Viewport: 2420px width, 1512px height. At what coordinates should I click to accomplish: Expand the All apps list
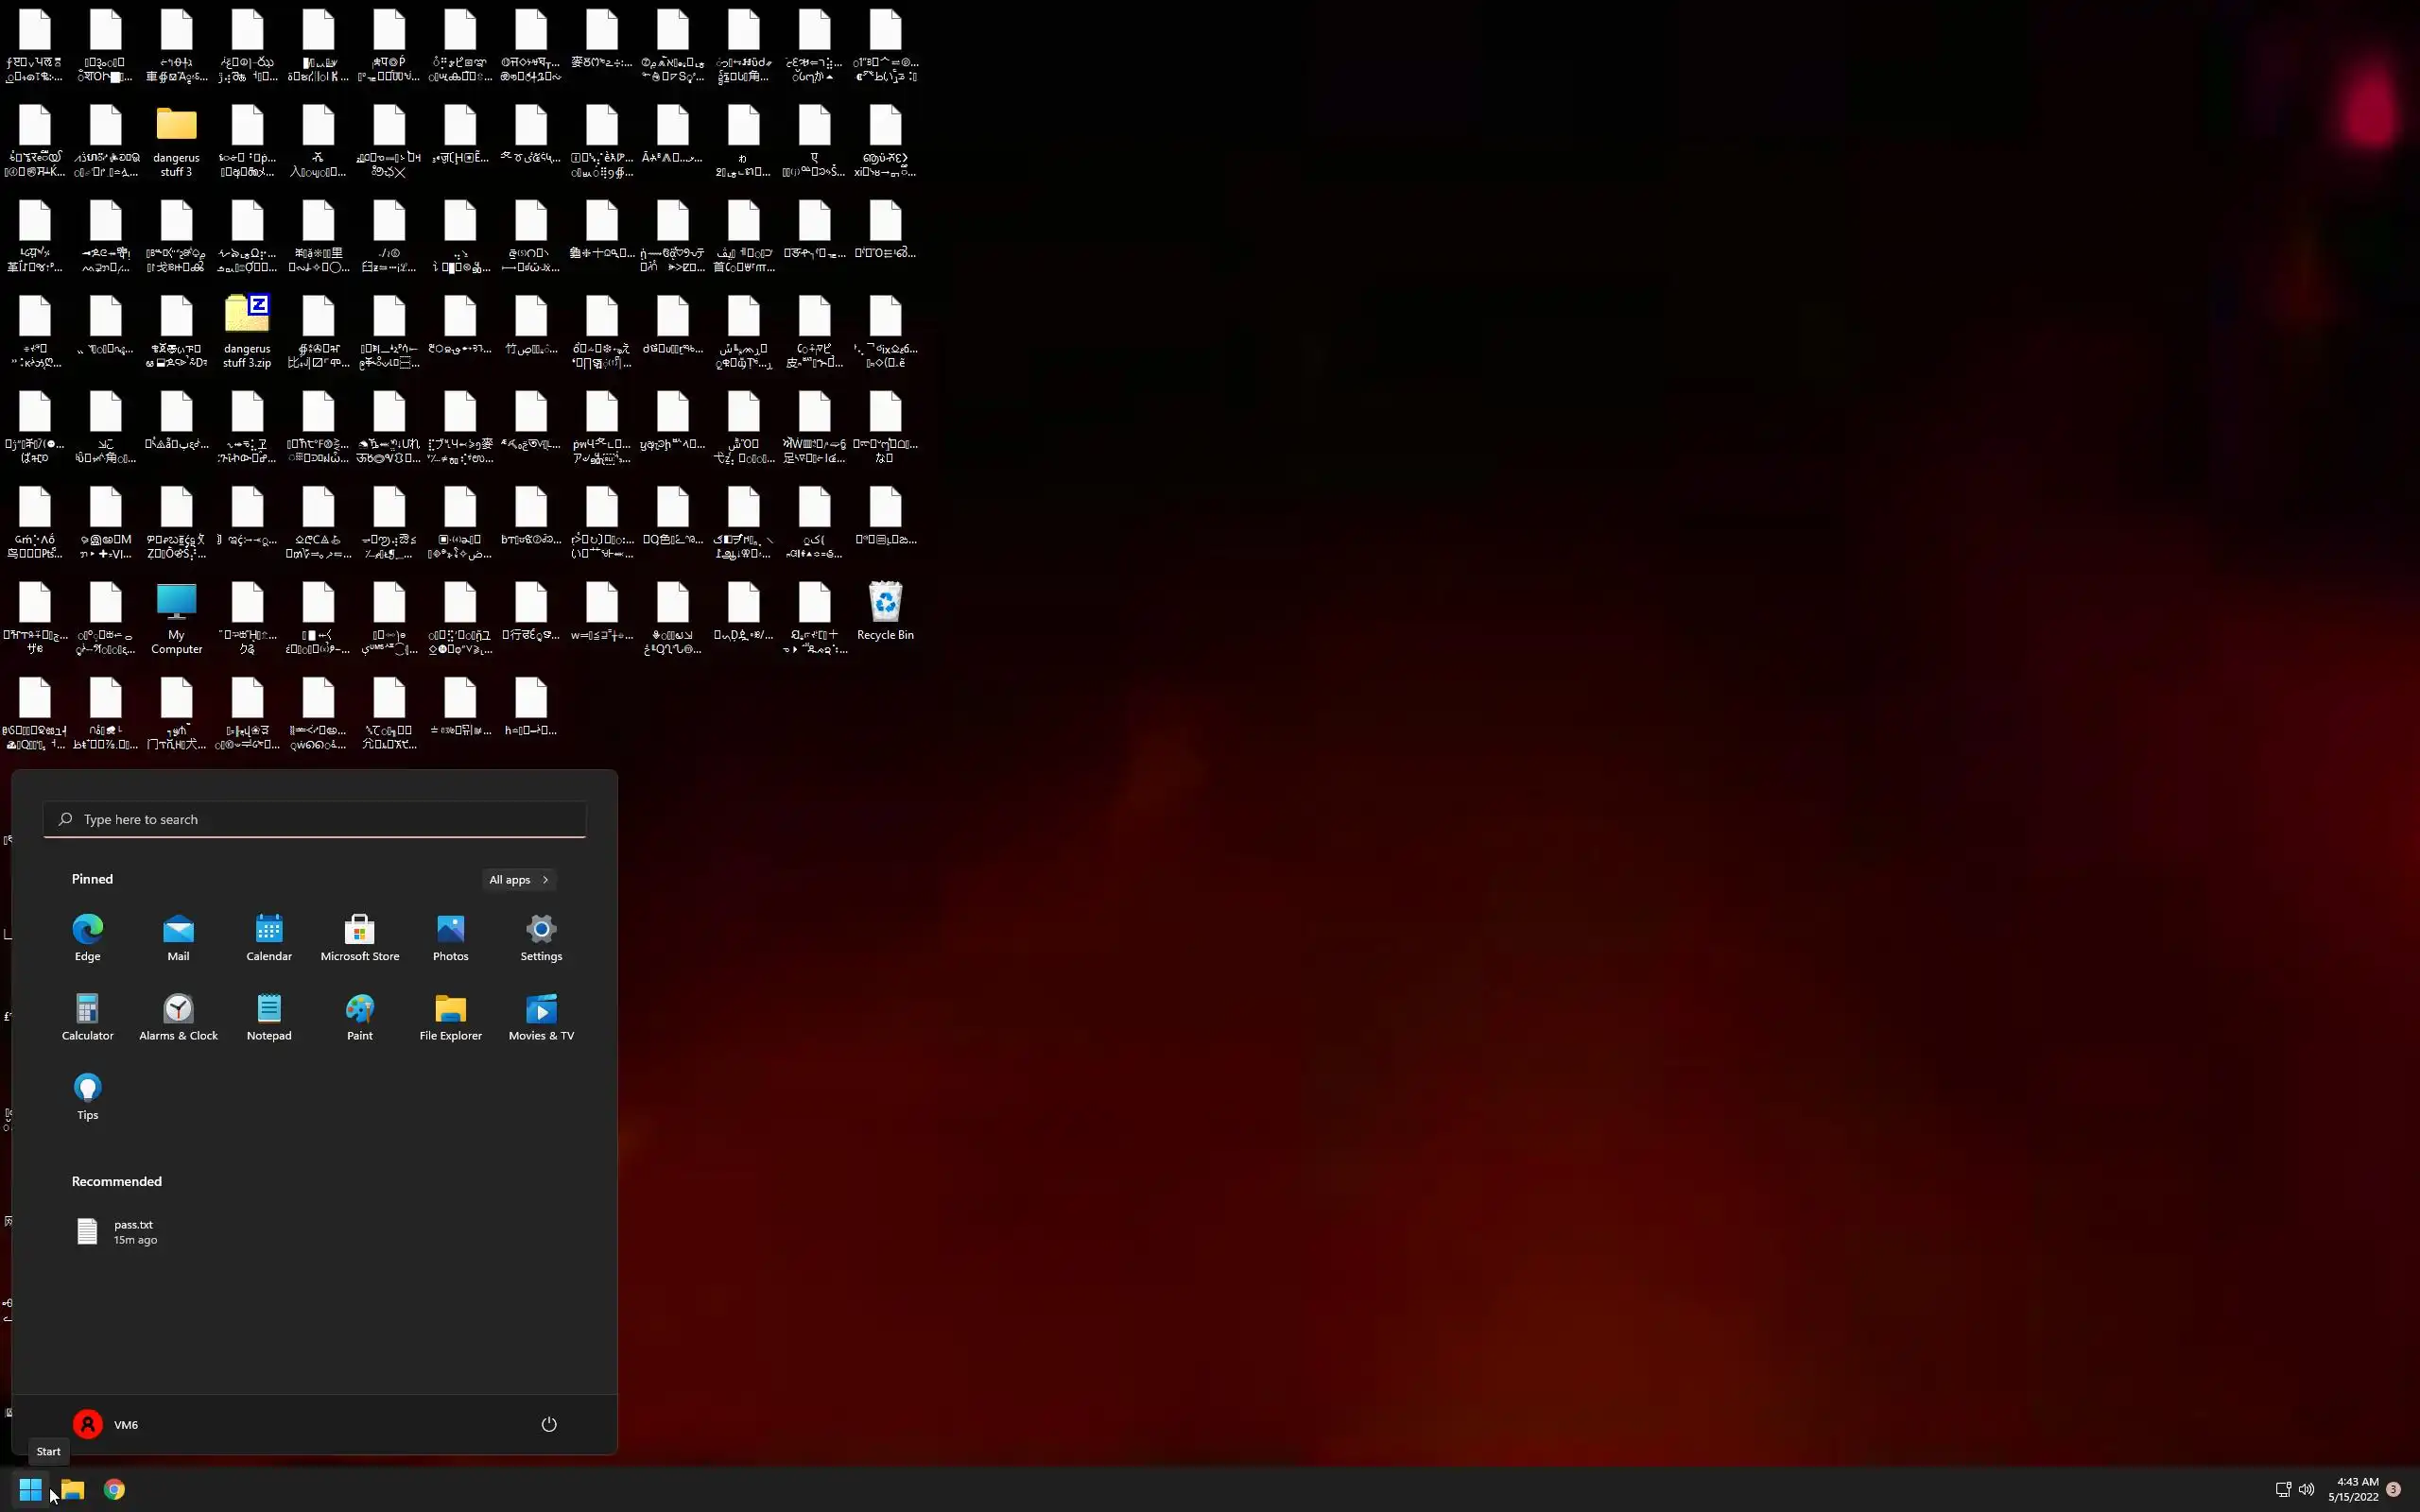click(x=518, y=880)
